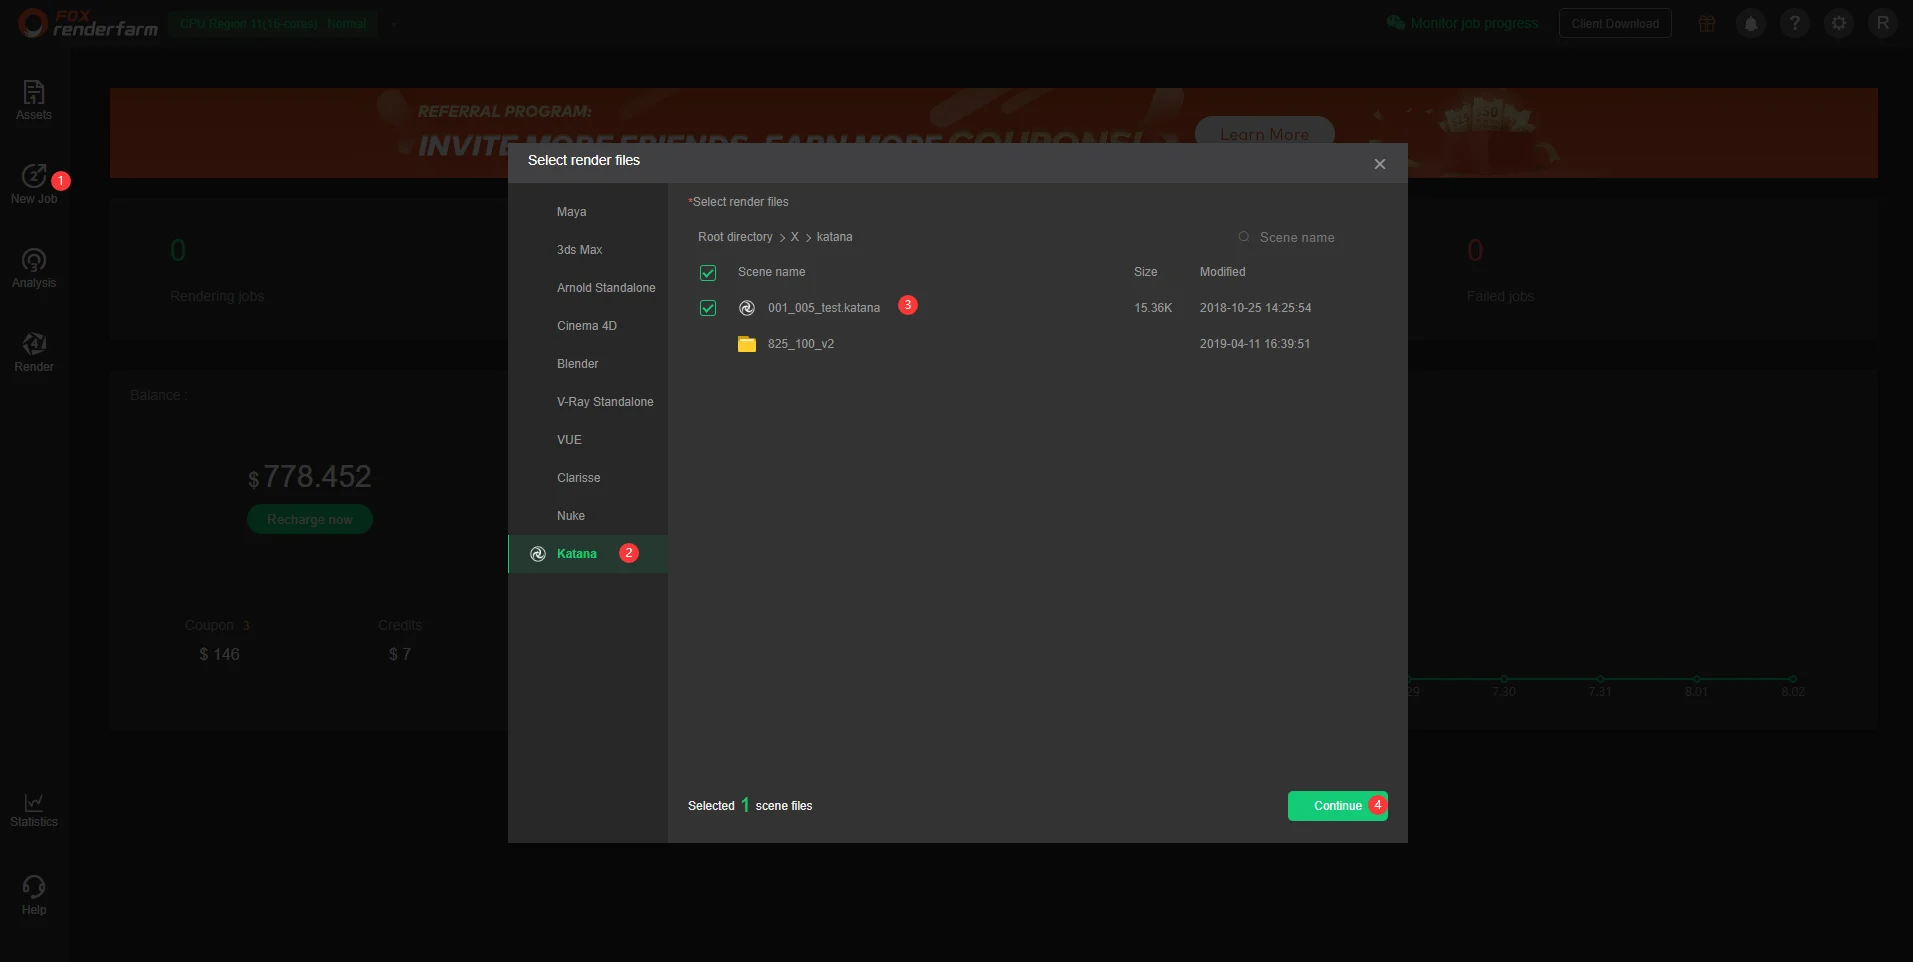1913x962 pixels.
Task: Click the Credits $7 value
Action: coord(400,654)
